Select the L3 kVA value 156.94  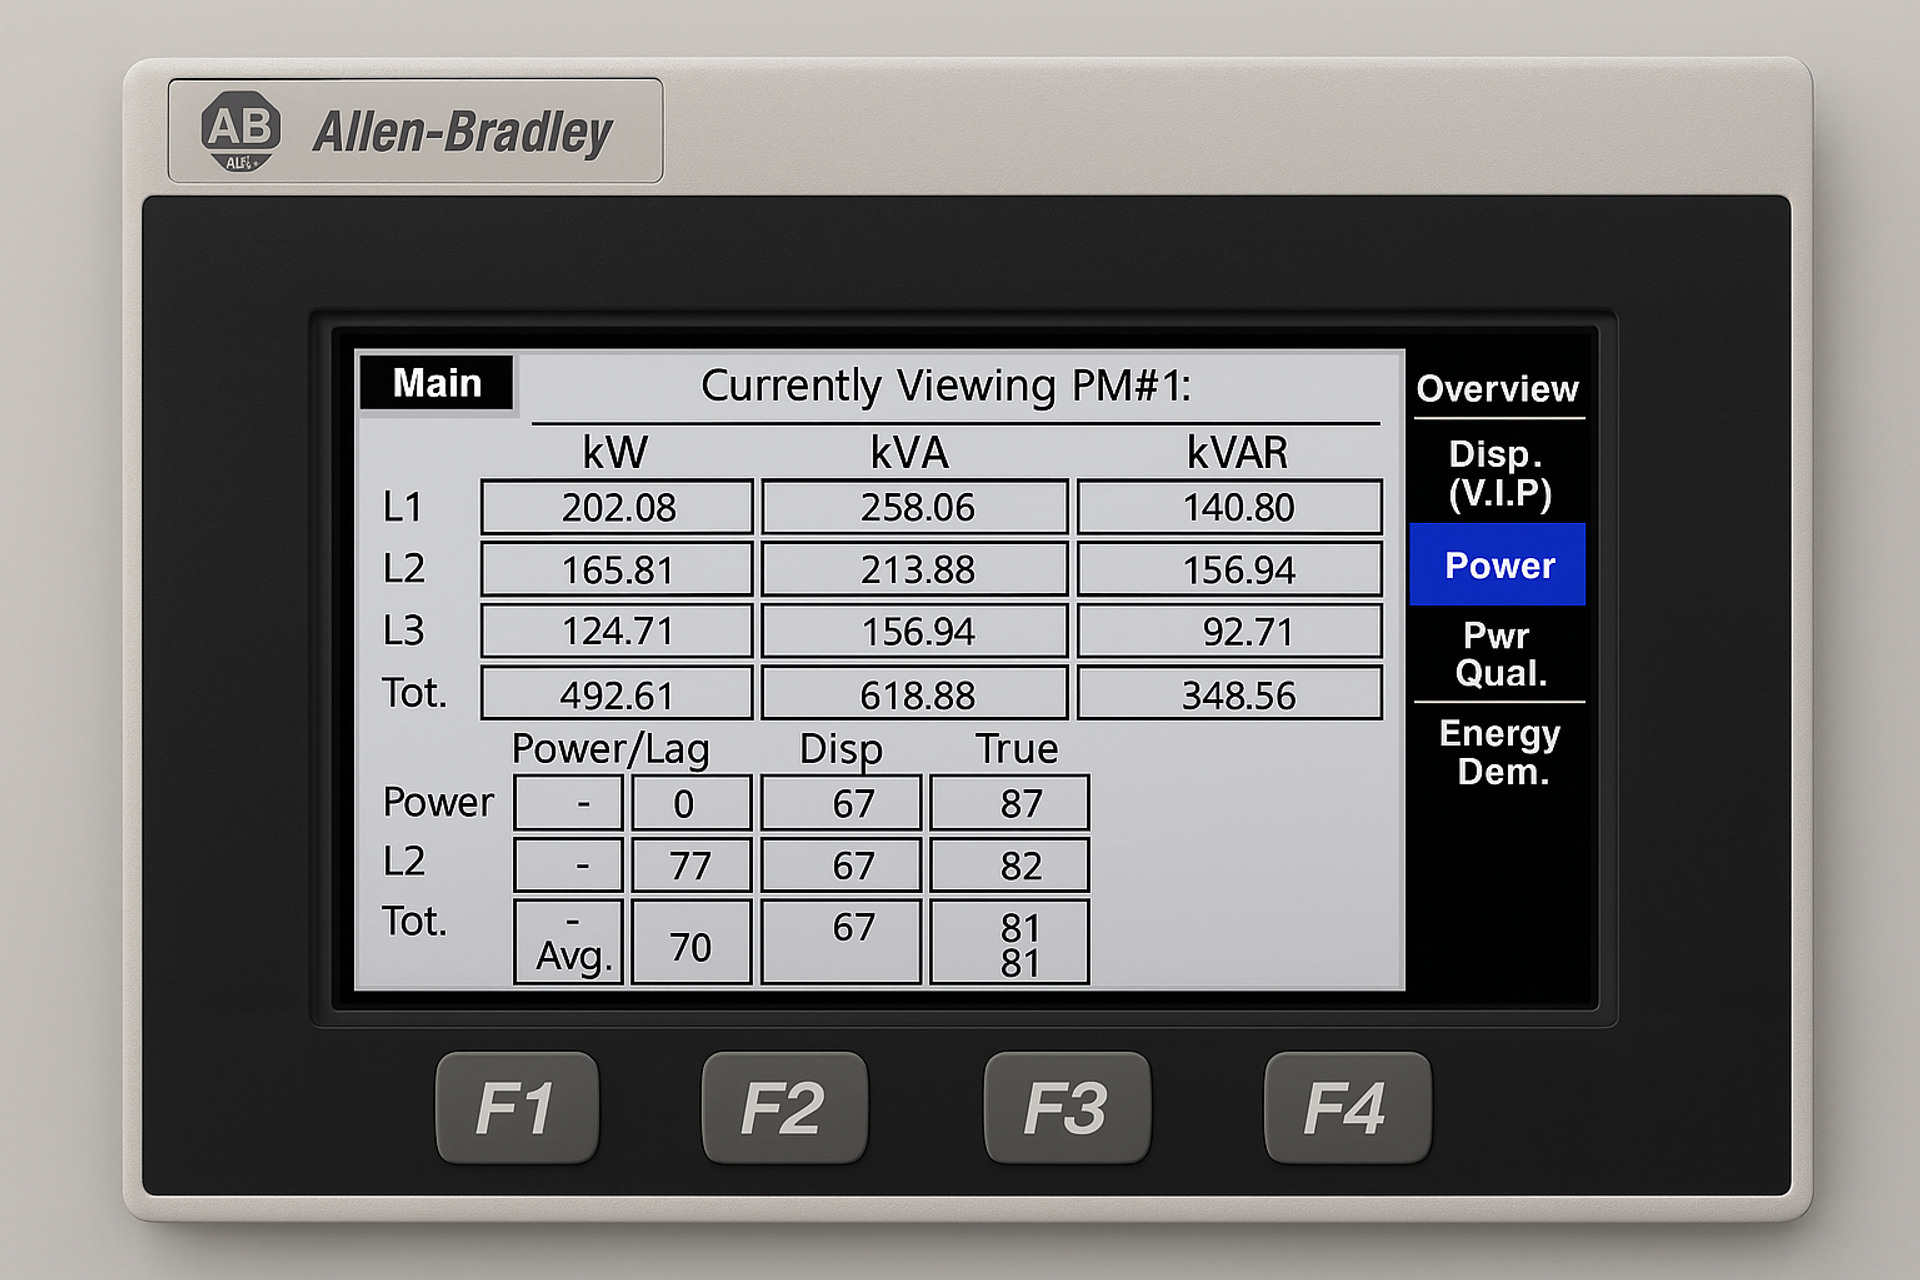[915, 631]
